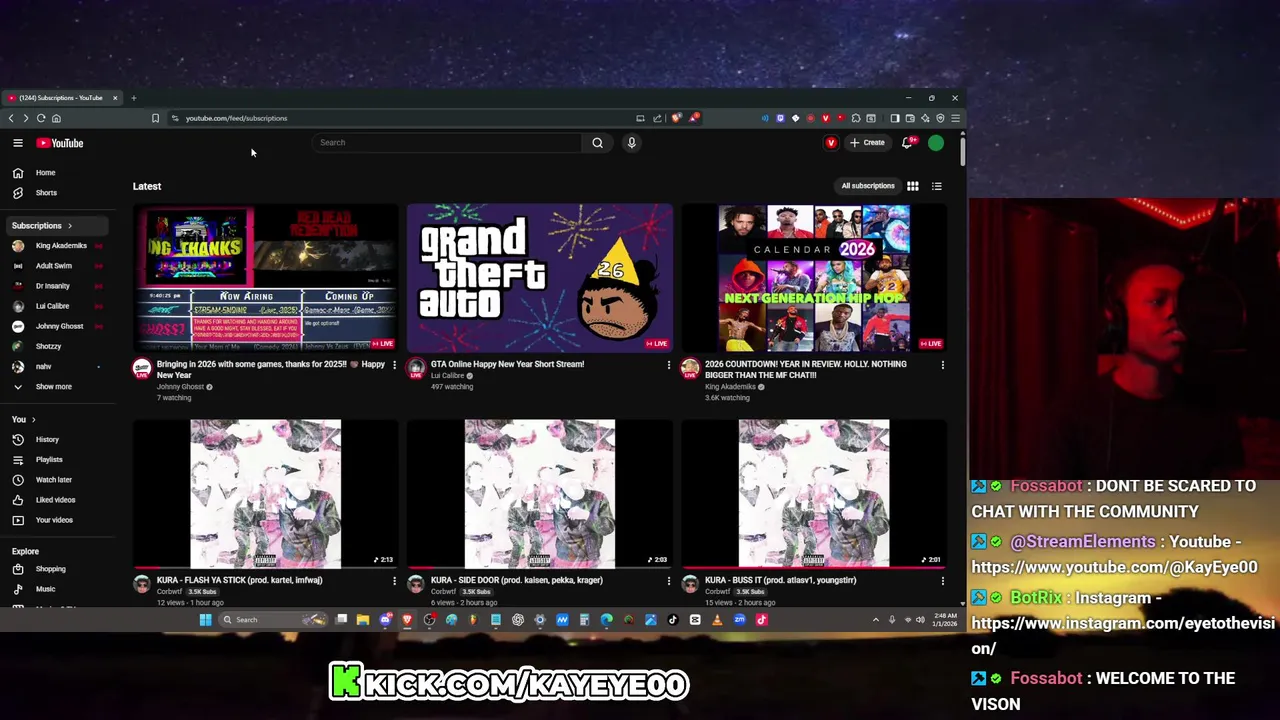The width and height of the screenshot is (1280, 720).
Task: Open VLC media player from the taskbar
Action: [x=718, y=620]
